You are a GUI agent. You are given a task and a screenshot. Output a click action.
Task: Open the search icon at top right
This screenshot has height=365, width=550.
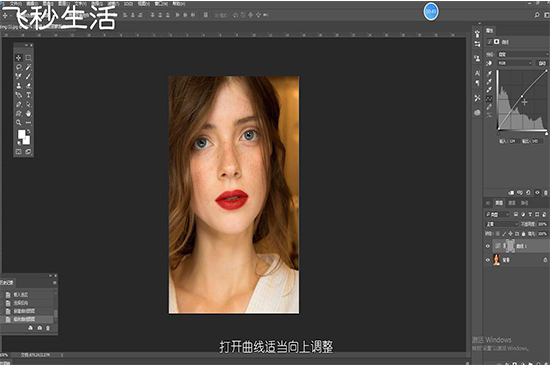(x=537, y=15)
